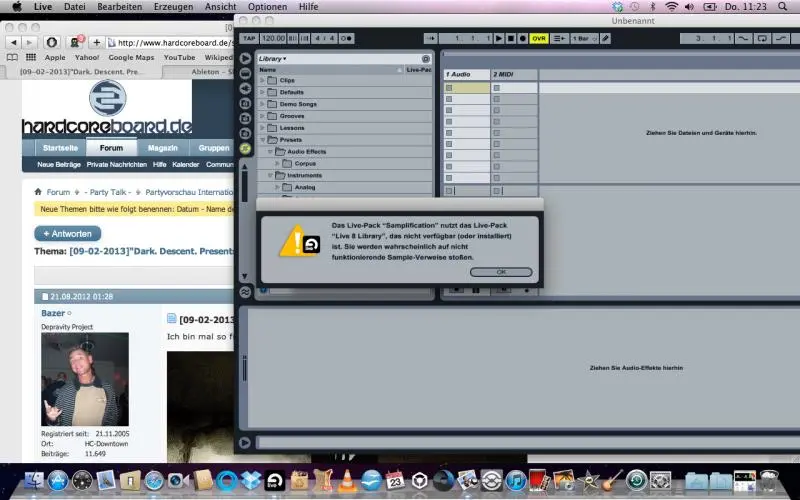Expand the Demo Songs folder
Viewport: 800px width, 500px height.
pyautogui.click(x=263, y=104)
